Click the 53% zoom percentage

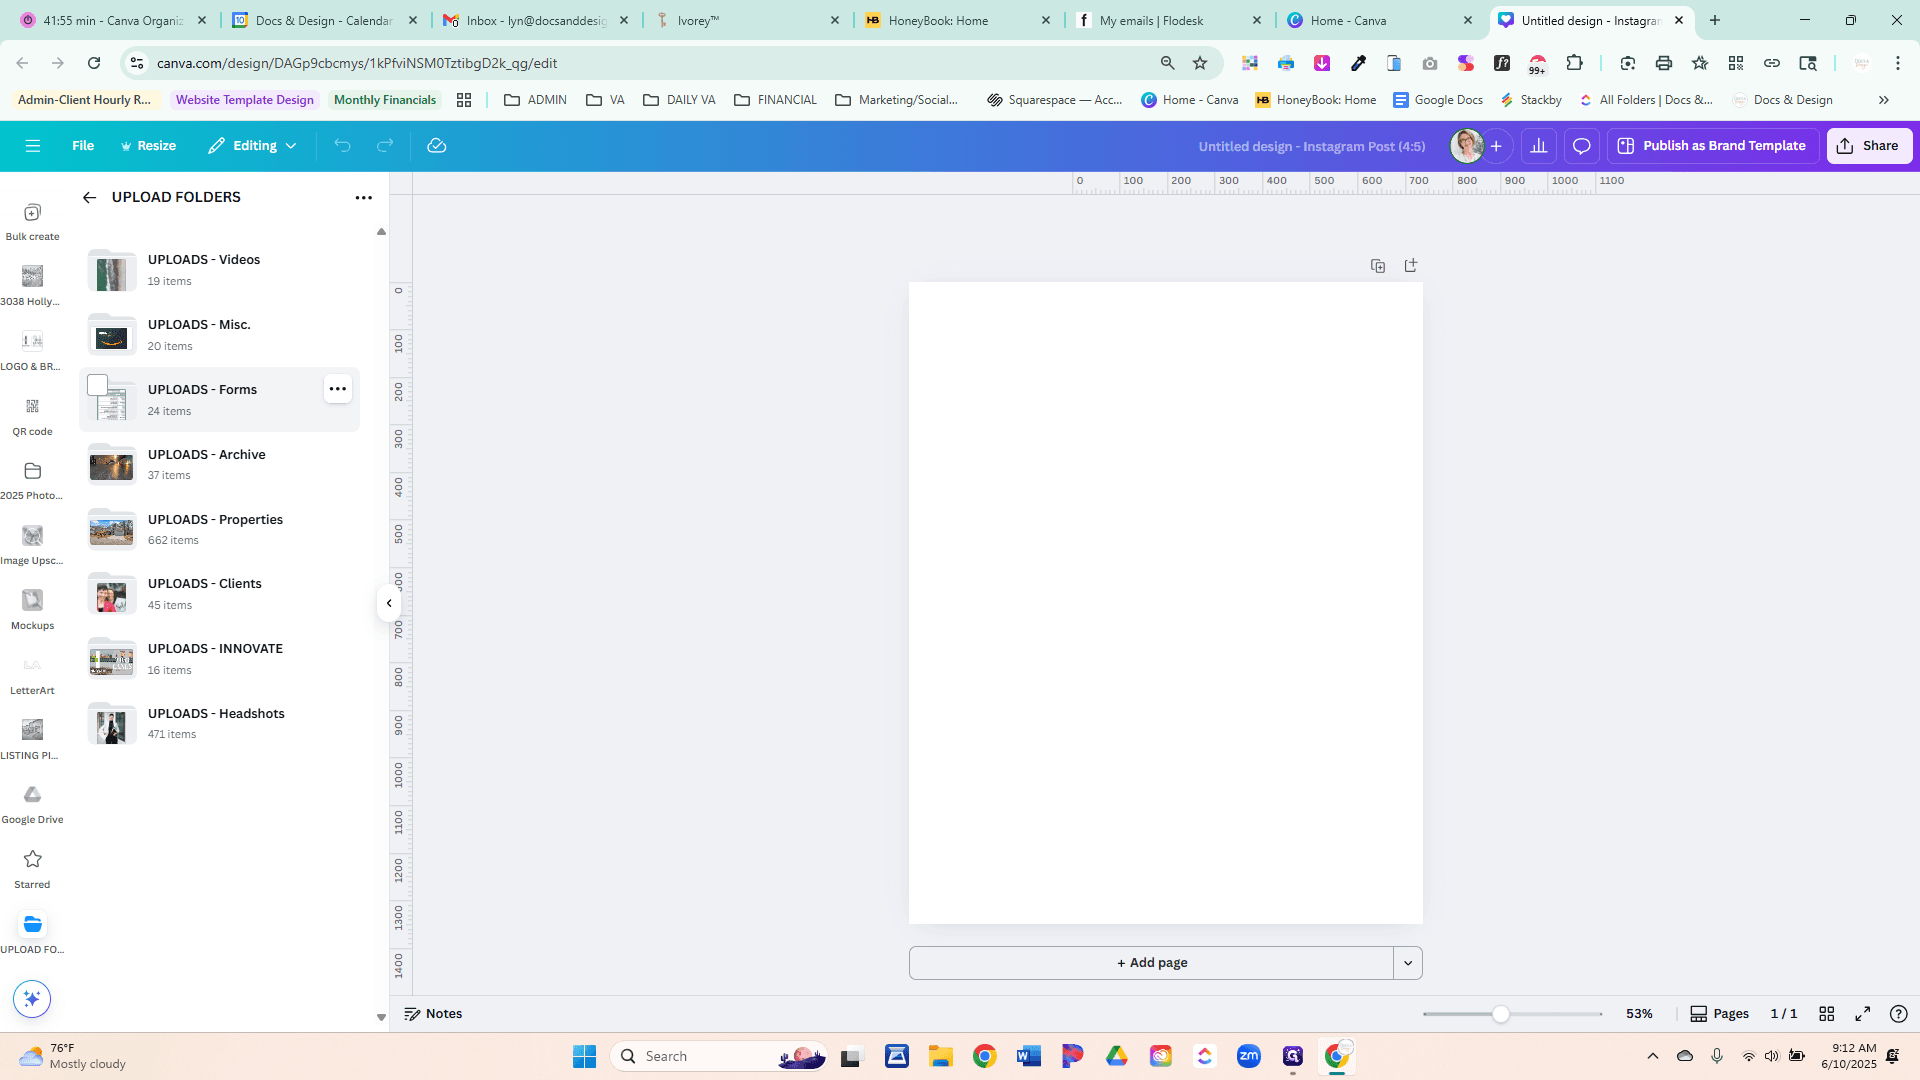point(1639,1014)
